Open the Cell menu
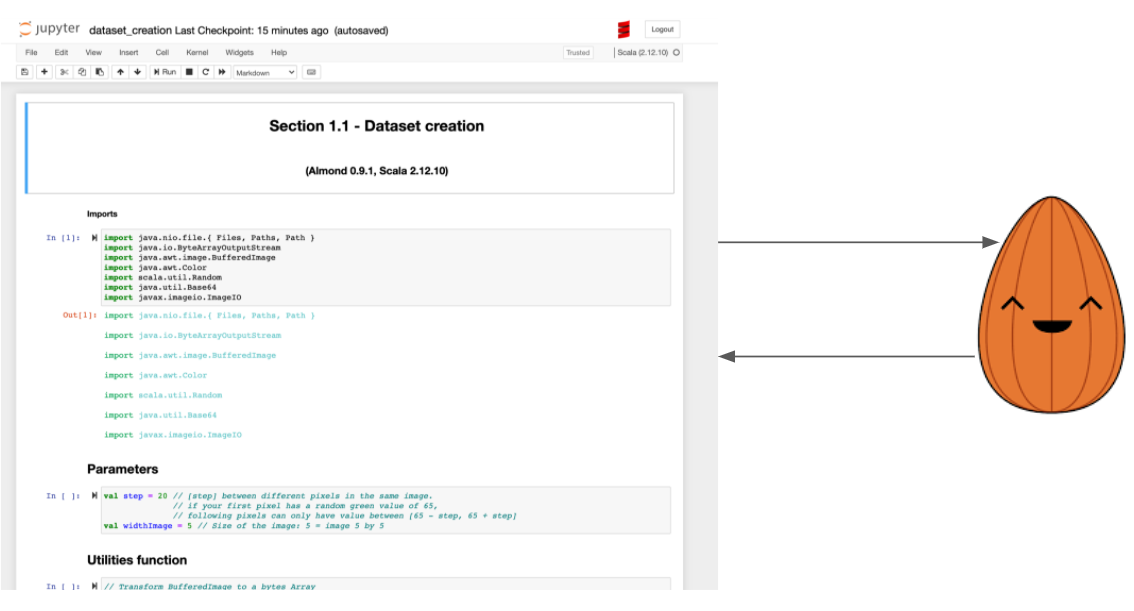Image resolution: width=1134 pixels, height=611 pixels. pos(162,53)
